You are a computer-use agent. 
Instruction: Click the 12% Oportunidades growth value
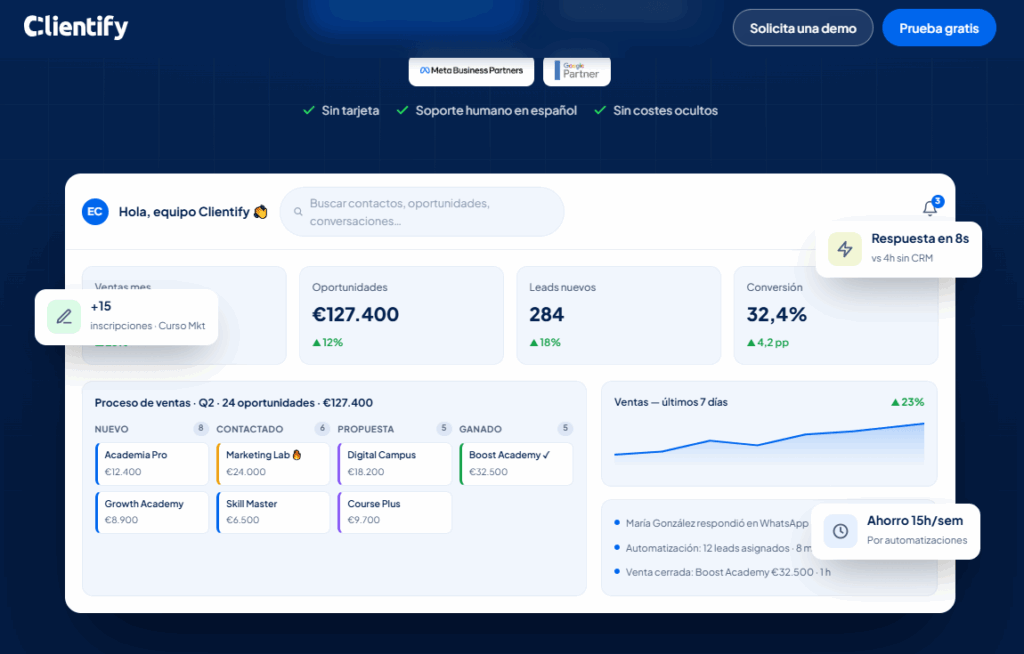click(x=327, y=342)
